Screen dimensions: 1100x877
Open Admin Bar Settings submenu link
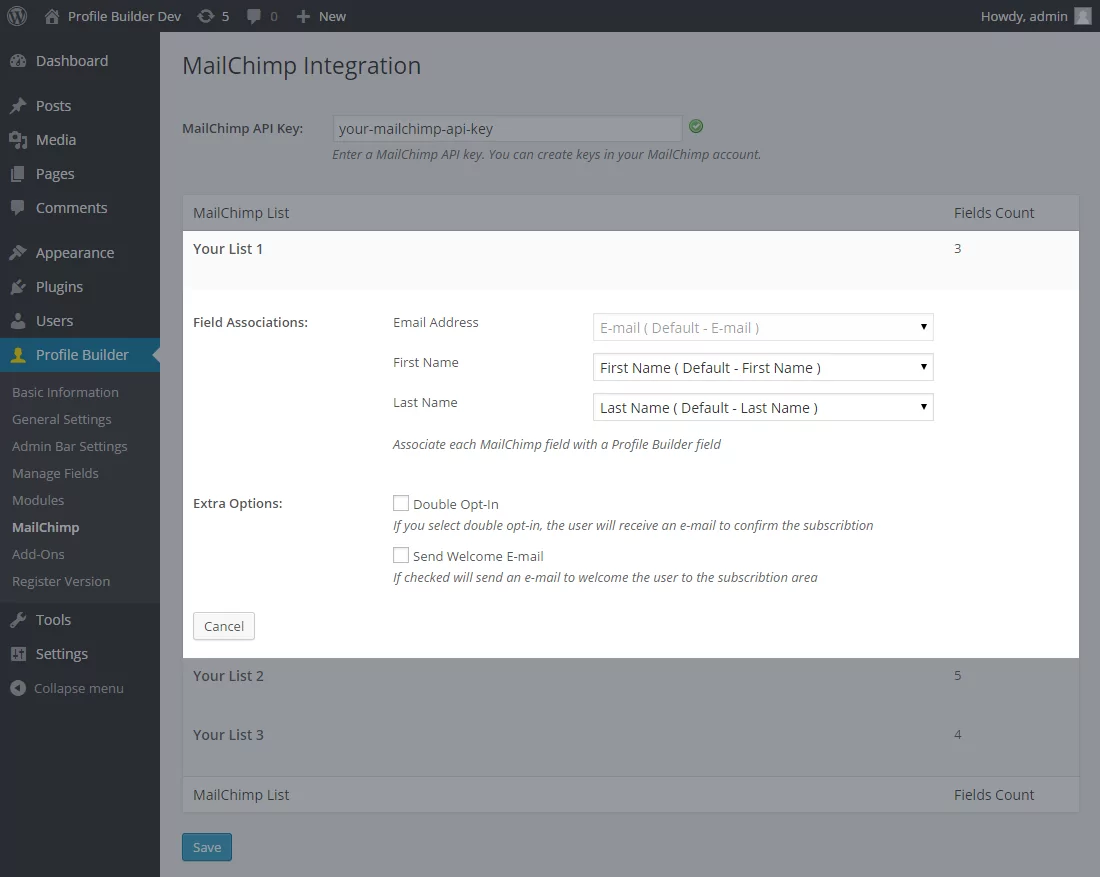click(69, 446)
